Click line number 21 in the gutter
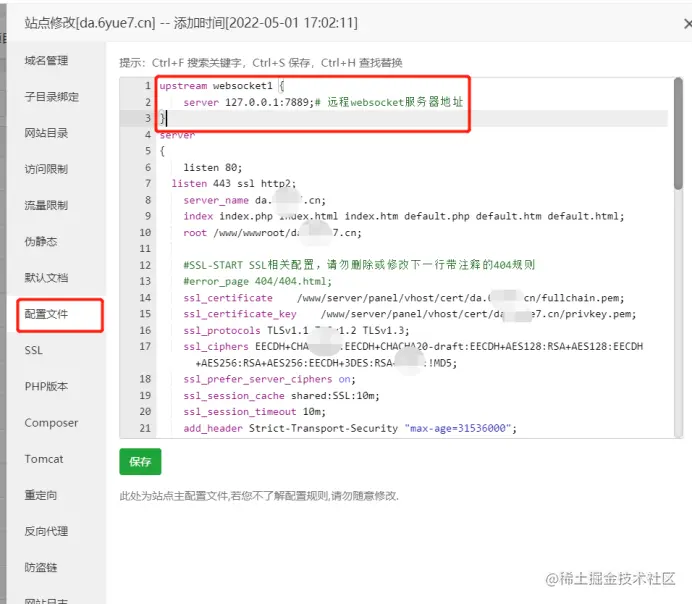Viewport: 693px width, 604px height. (x=145, y=428)
